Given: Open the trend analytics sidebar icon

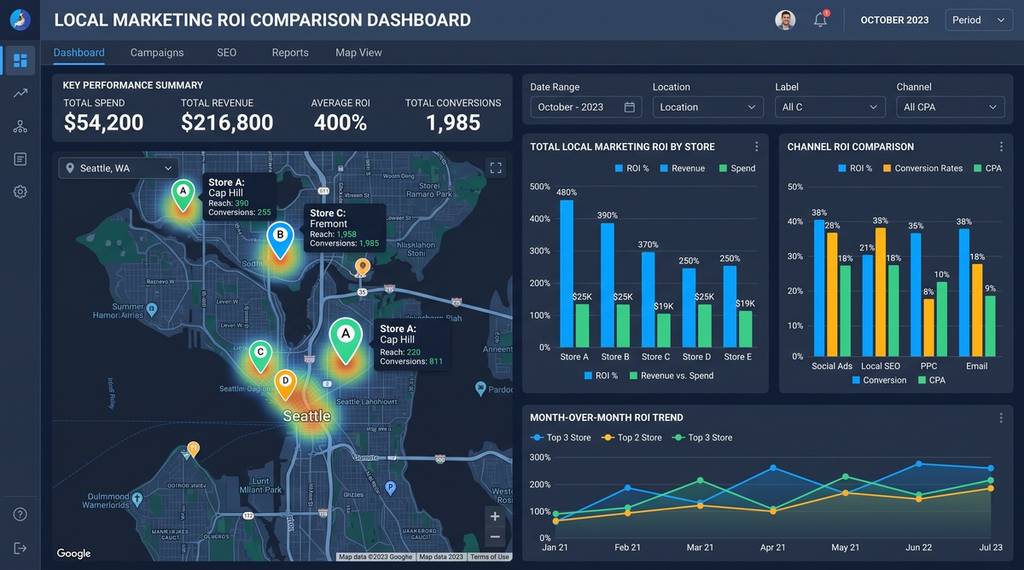Looking at the screenshot, I should tap(20, 93).
